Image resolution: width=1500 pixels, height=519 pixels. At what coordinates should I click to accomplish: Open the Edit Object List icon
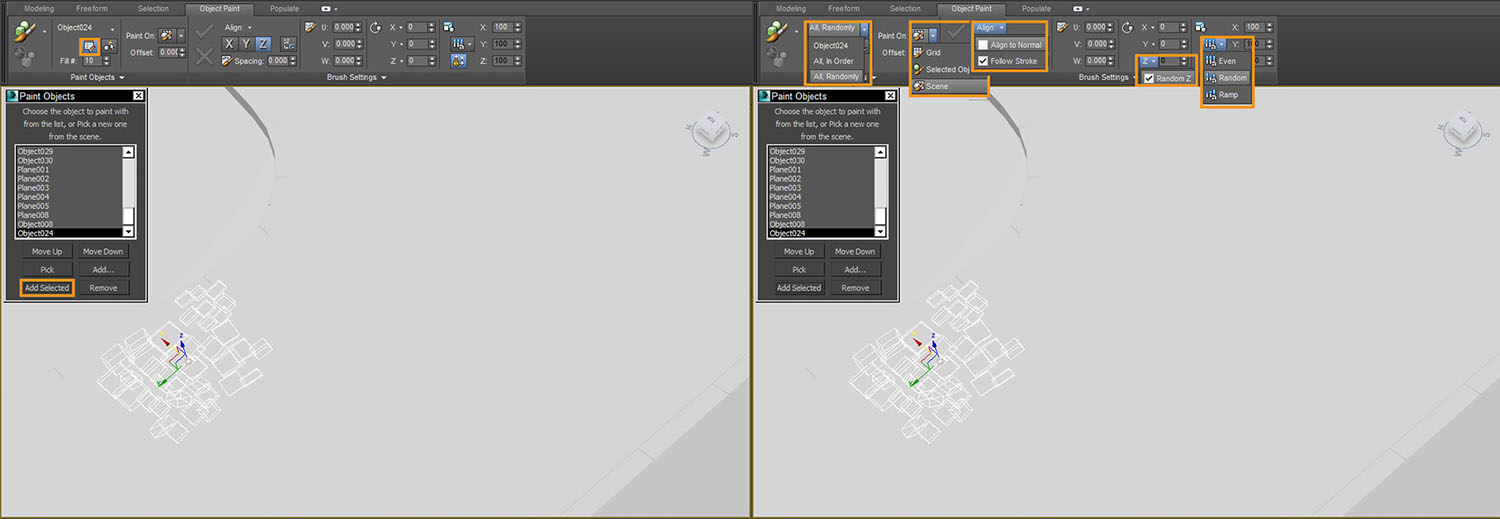coord(89,45)
